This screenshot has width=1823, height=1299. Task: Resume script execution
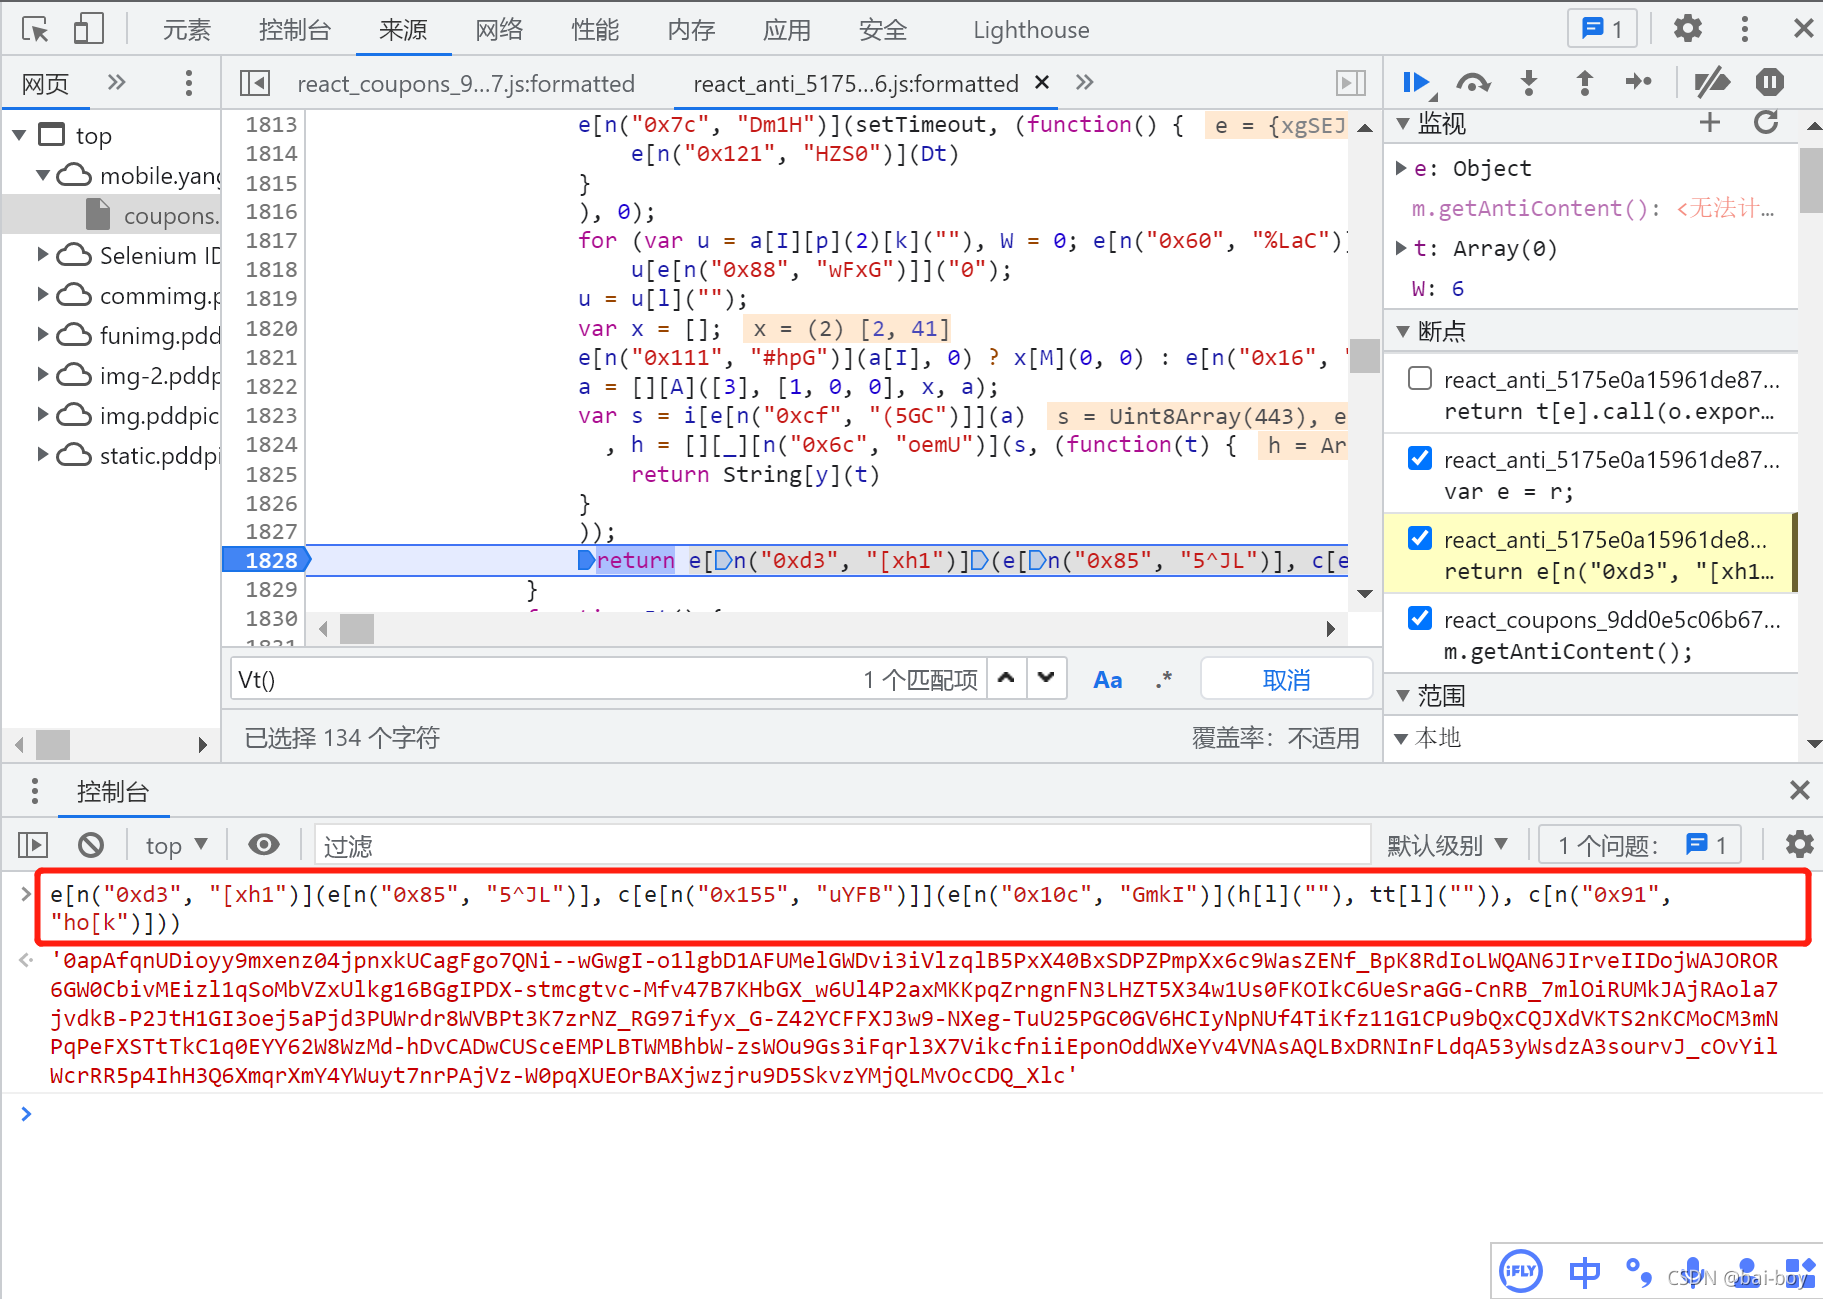(1416, 83)
